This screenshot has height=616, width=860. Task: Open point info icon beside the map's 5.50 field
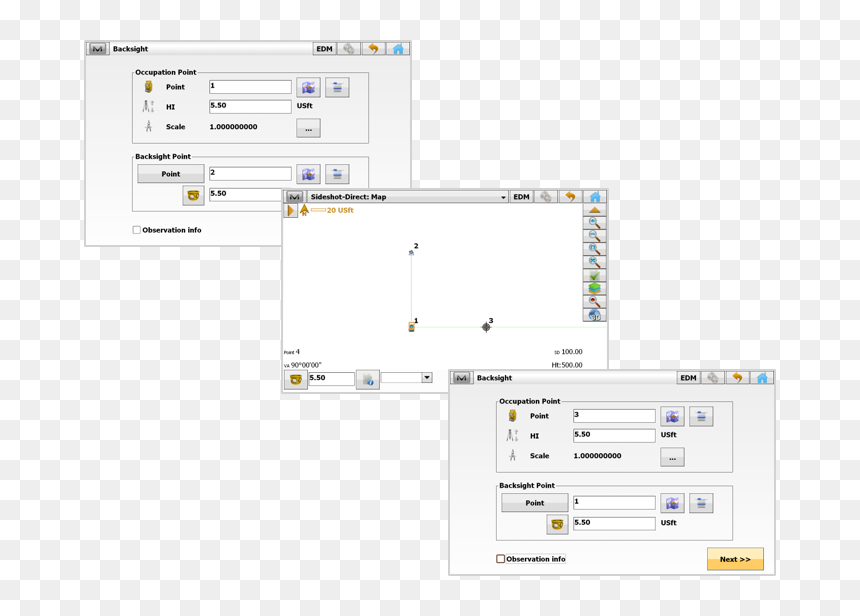coord(368,379)
